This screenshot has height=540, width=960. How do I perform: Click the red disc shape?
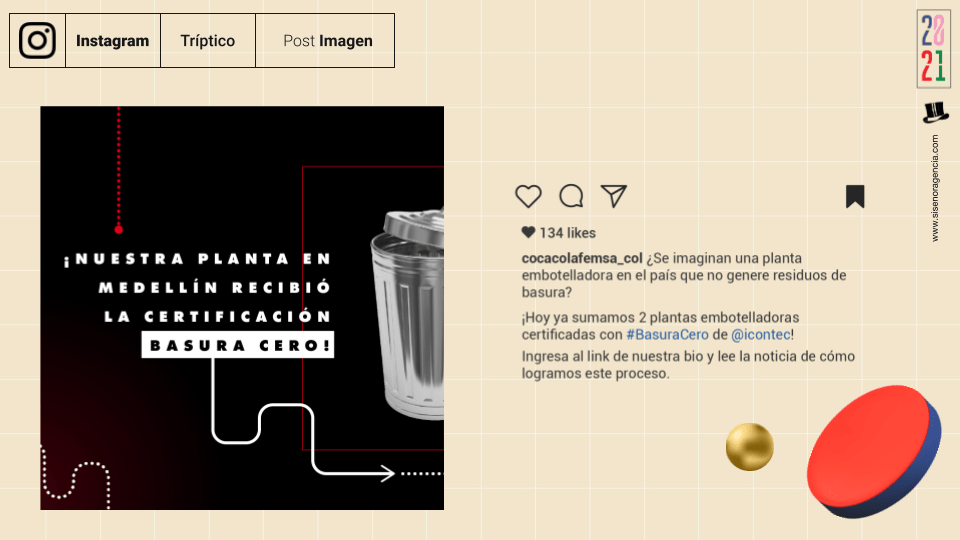click(x=874, y=452)
